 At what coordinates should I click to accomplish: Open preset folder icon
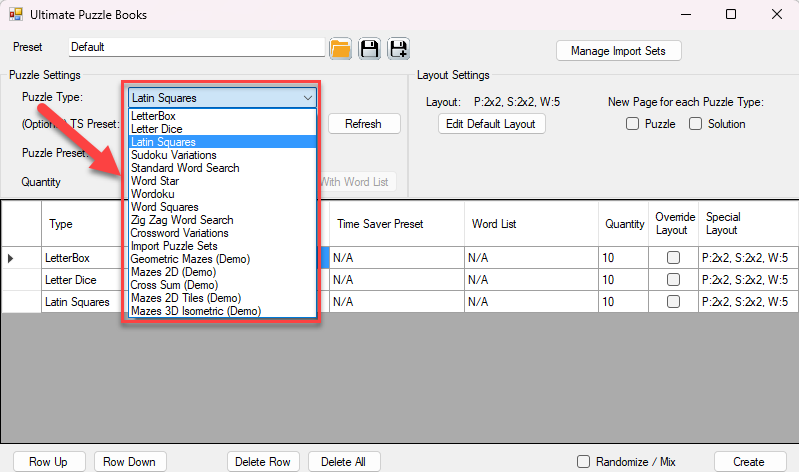tap(341, 49)
